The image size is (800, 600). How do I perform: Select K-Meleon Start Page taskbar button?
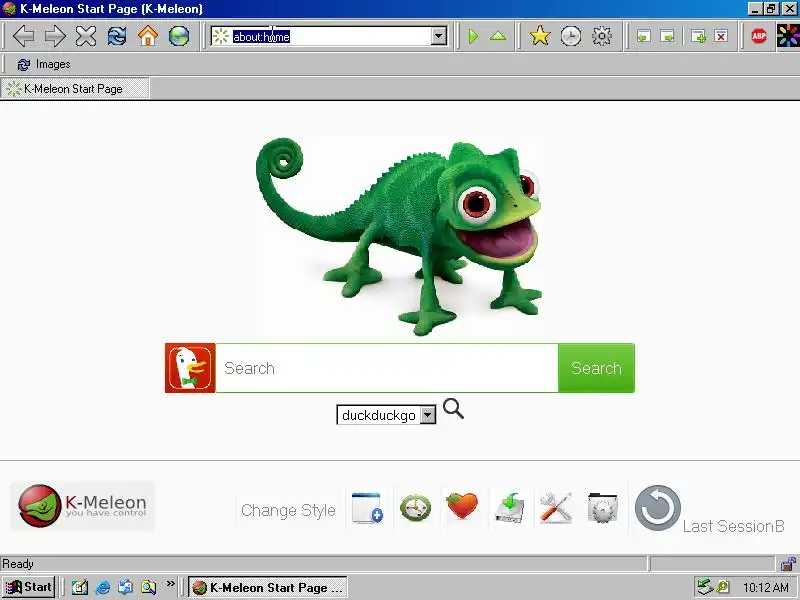pyautogui.click(x=268, y=587)
